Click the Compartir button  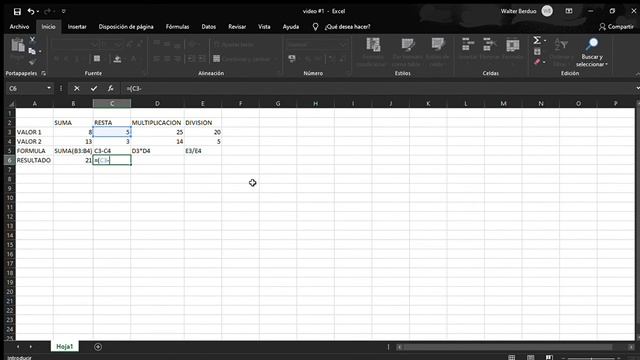pos(616,27)
